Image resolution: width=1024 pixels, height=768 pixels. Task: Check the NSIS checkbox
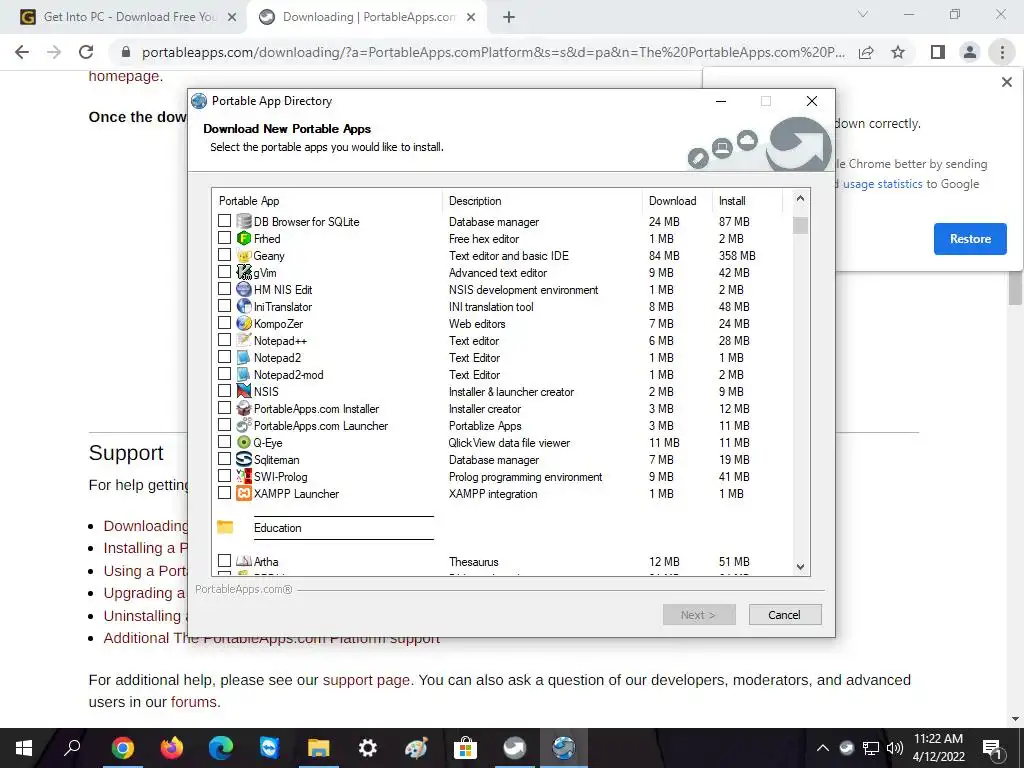[x=224, y=391]
